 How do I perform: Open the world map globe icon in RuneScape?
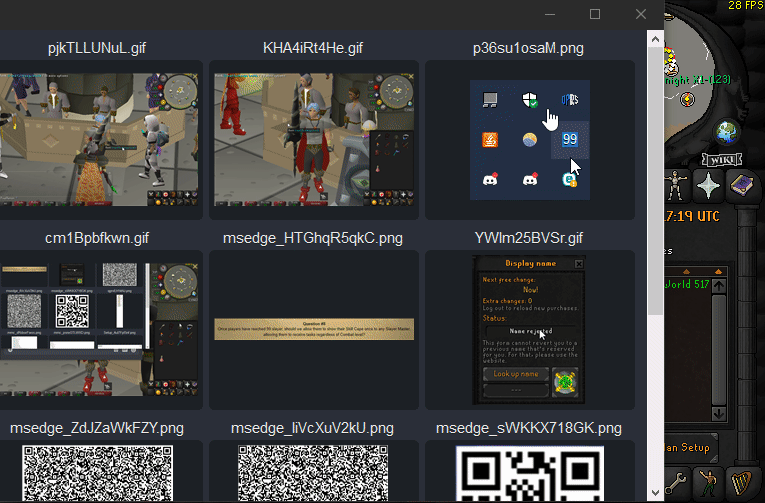(727, 132)
